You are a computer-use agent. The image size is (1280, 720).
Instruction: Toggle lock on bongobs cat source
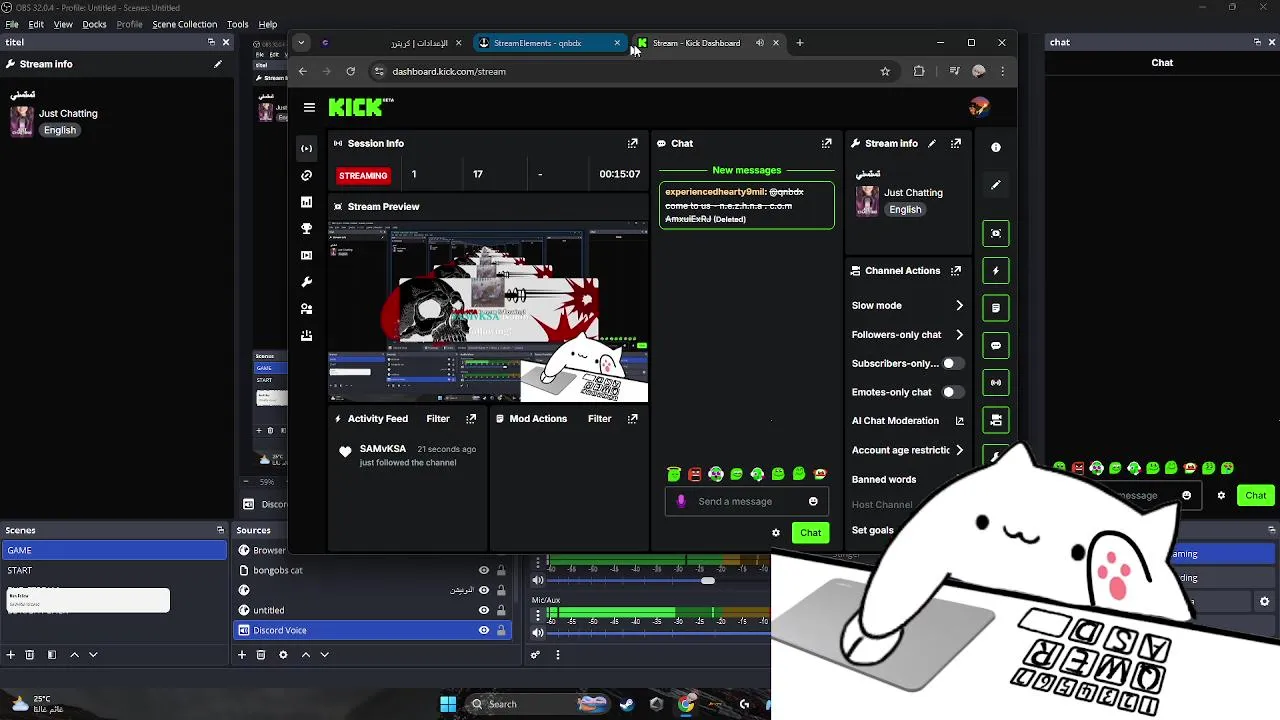[x=501, y=570]
